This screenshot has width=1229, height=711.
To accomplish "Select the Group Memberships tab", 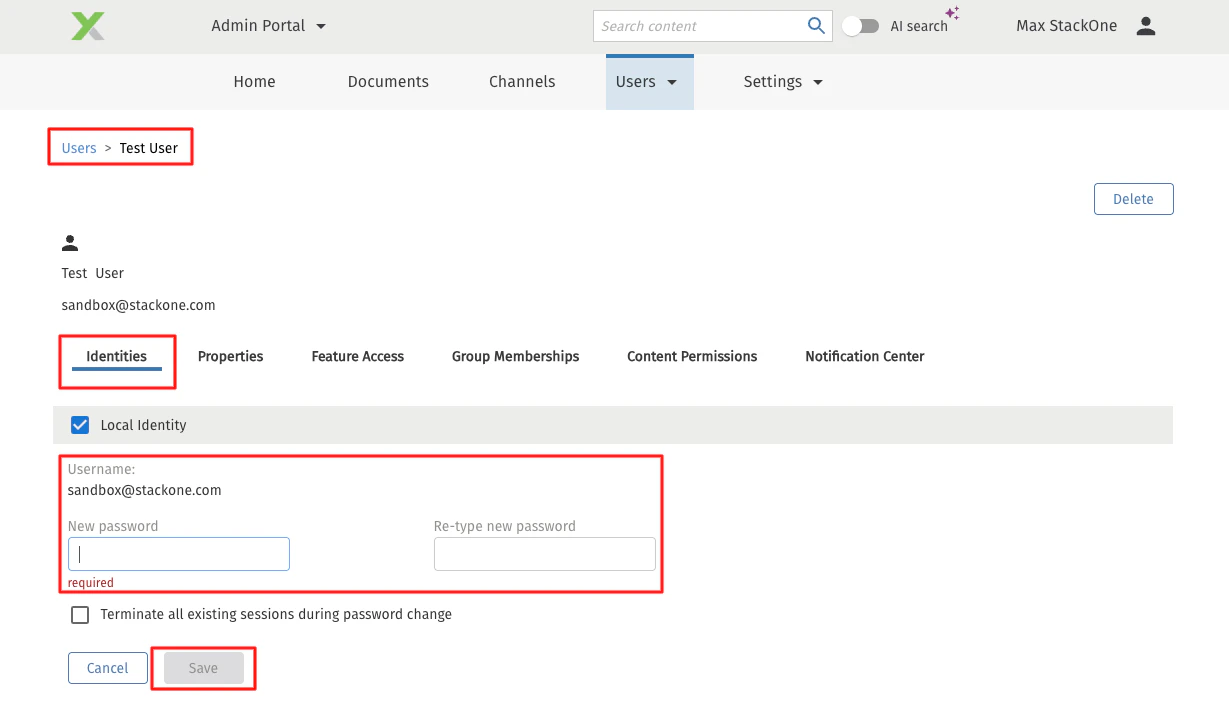I will [515, 356].
